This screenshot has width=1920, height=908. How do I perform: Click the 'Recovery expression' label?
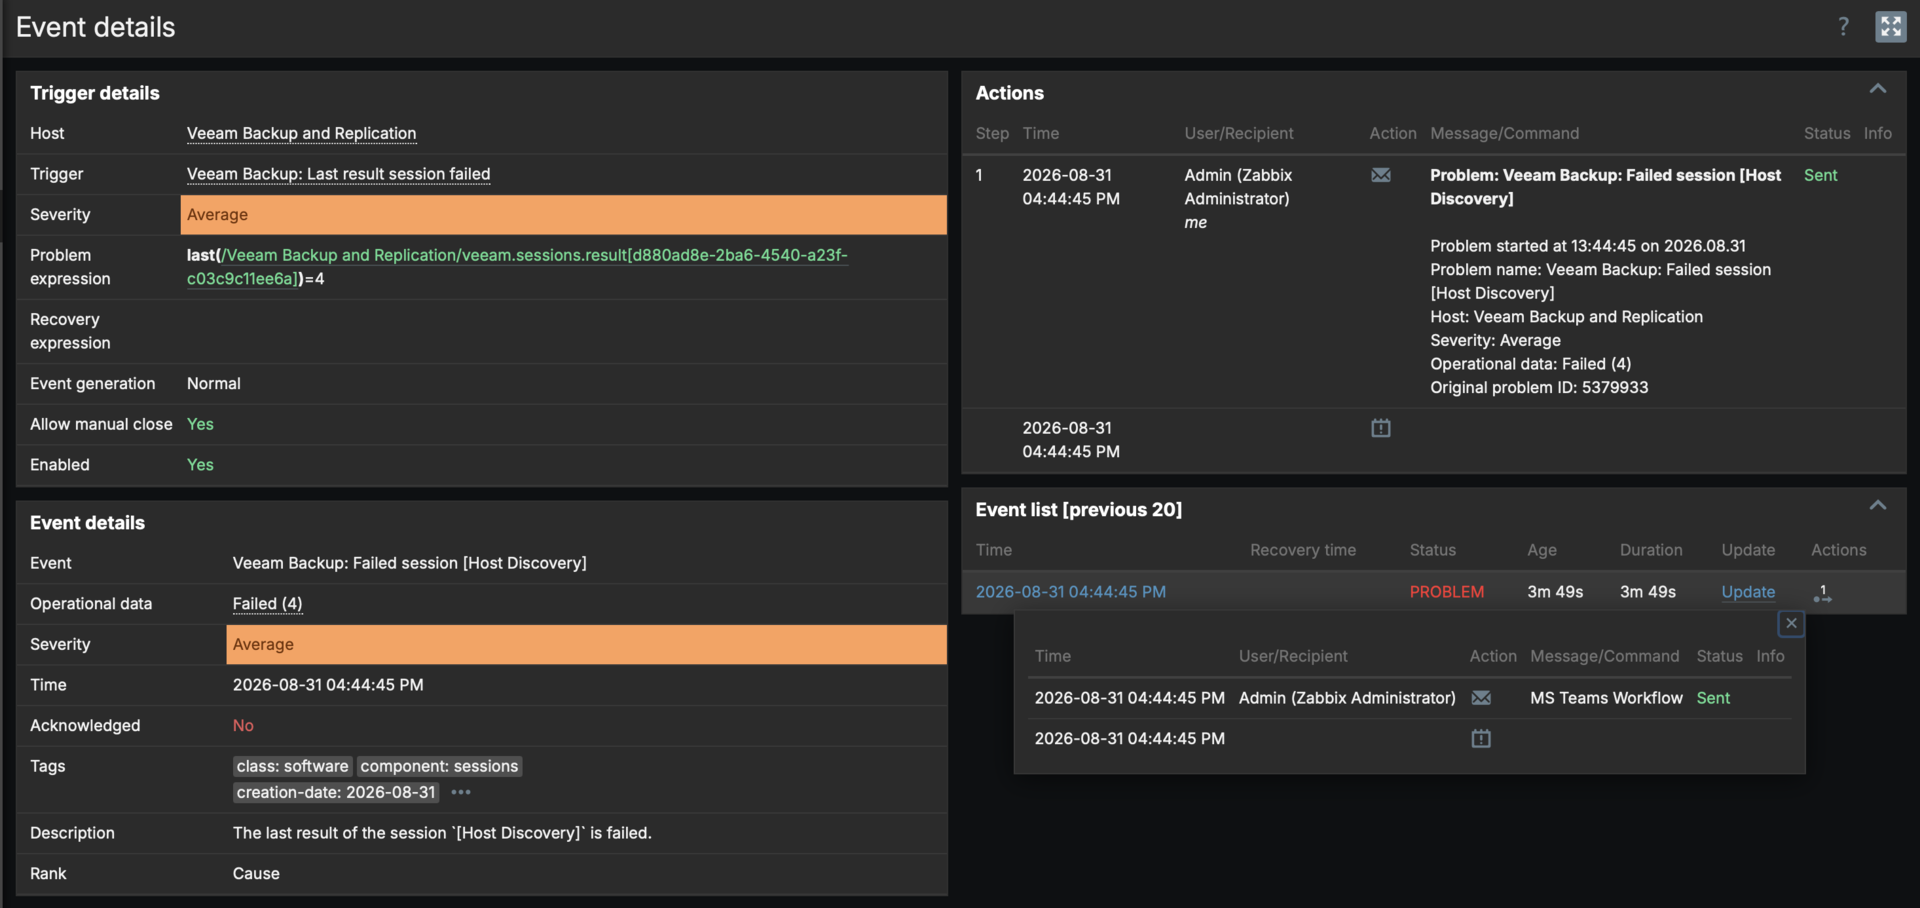[x=70, y=331]
